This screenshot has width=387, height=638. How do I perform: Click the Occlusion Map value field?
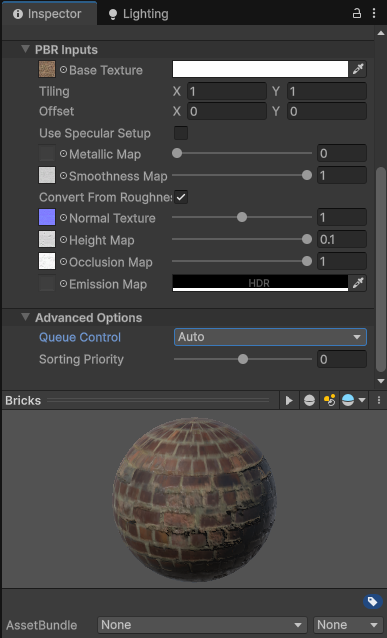pos(342,261)
